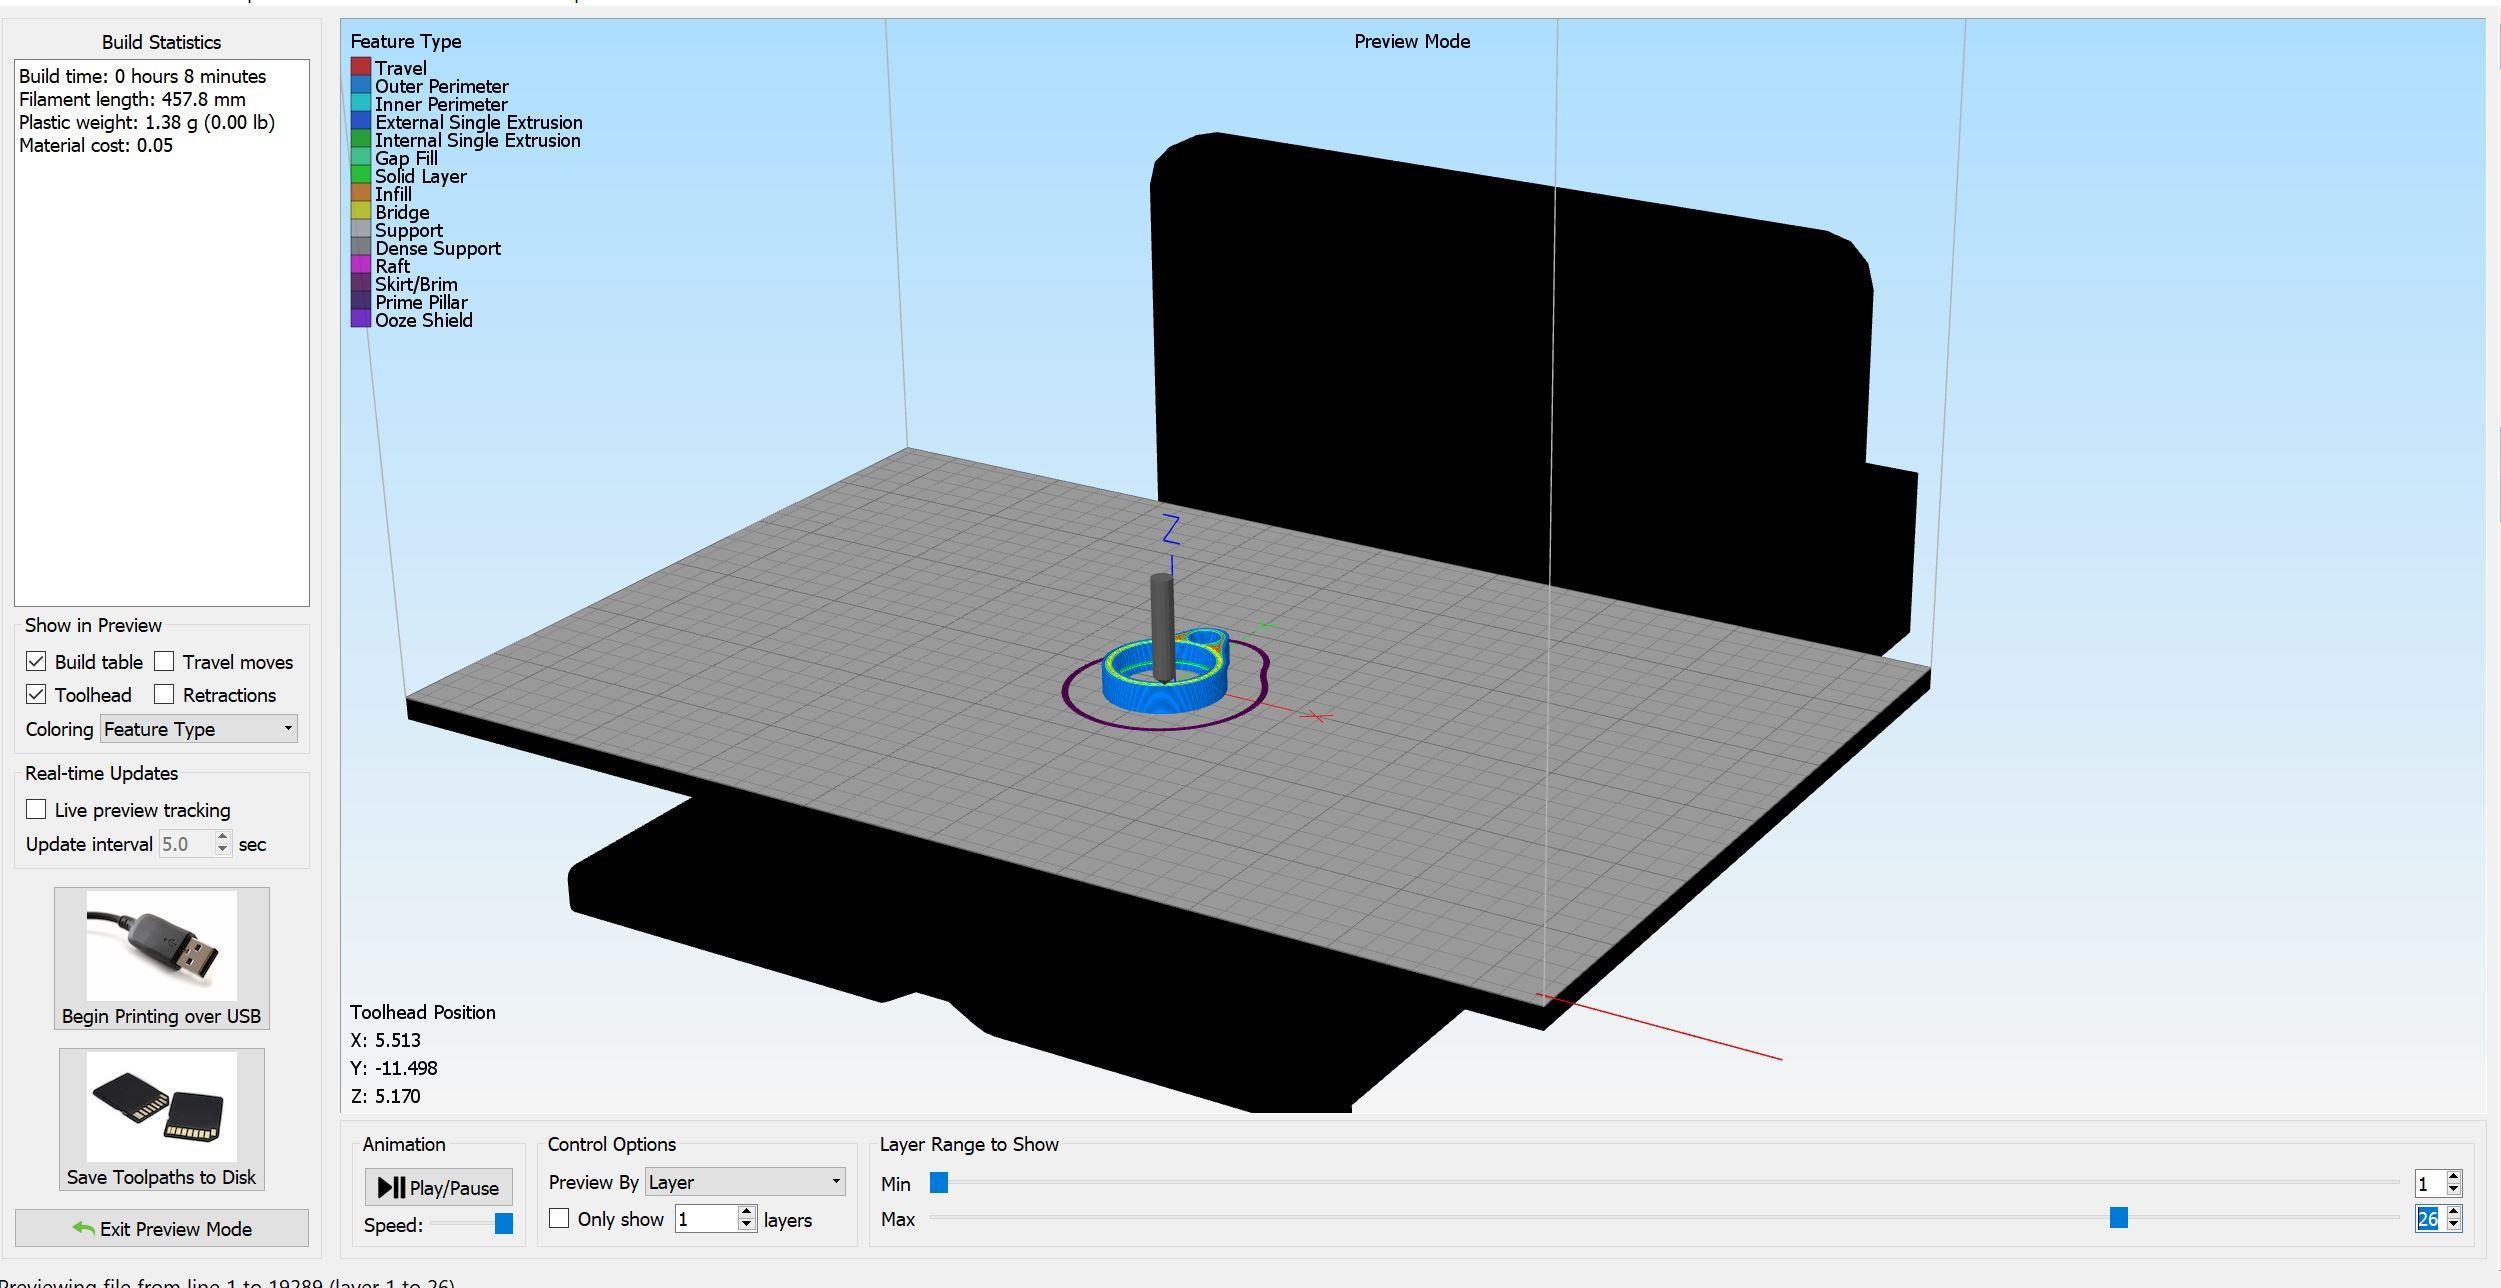Viewport: 2501px width, 1288px height.
Task: Open the Preview By Layer dropdown
Action: [x=745, y=1182]
